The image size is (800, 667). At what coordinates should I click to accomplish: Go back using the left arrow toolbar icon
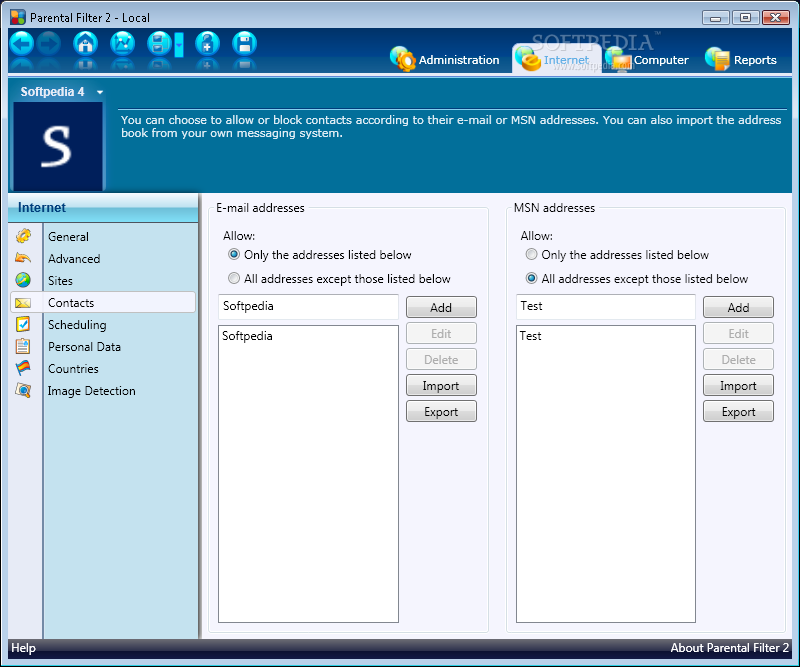click(x=21, y=44)
